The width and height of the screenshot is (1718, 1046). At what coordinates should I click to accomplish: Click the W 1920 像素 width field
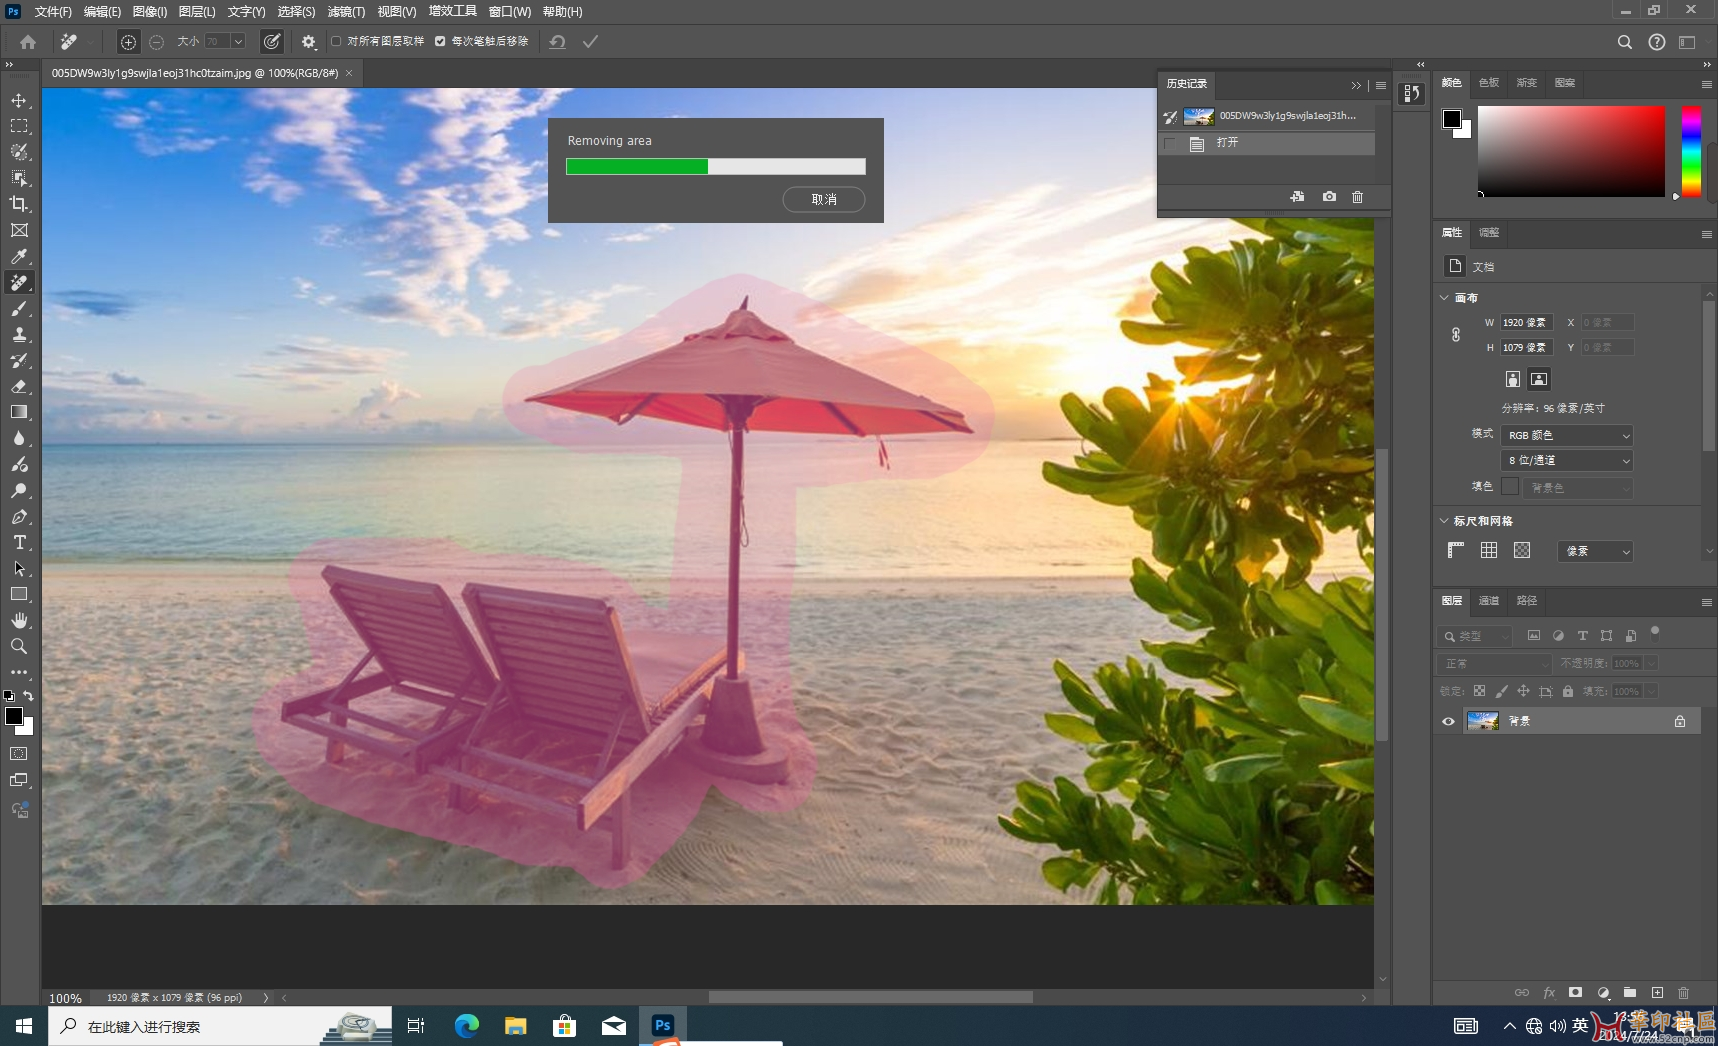click(x=1526, y=322)
